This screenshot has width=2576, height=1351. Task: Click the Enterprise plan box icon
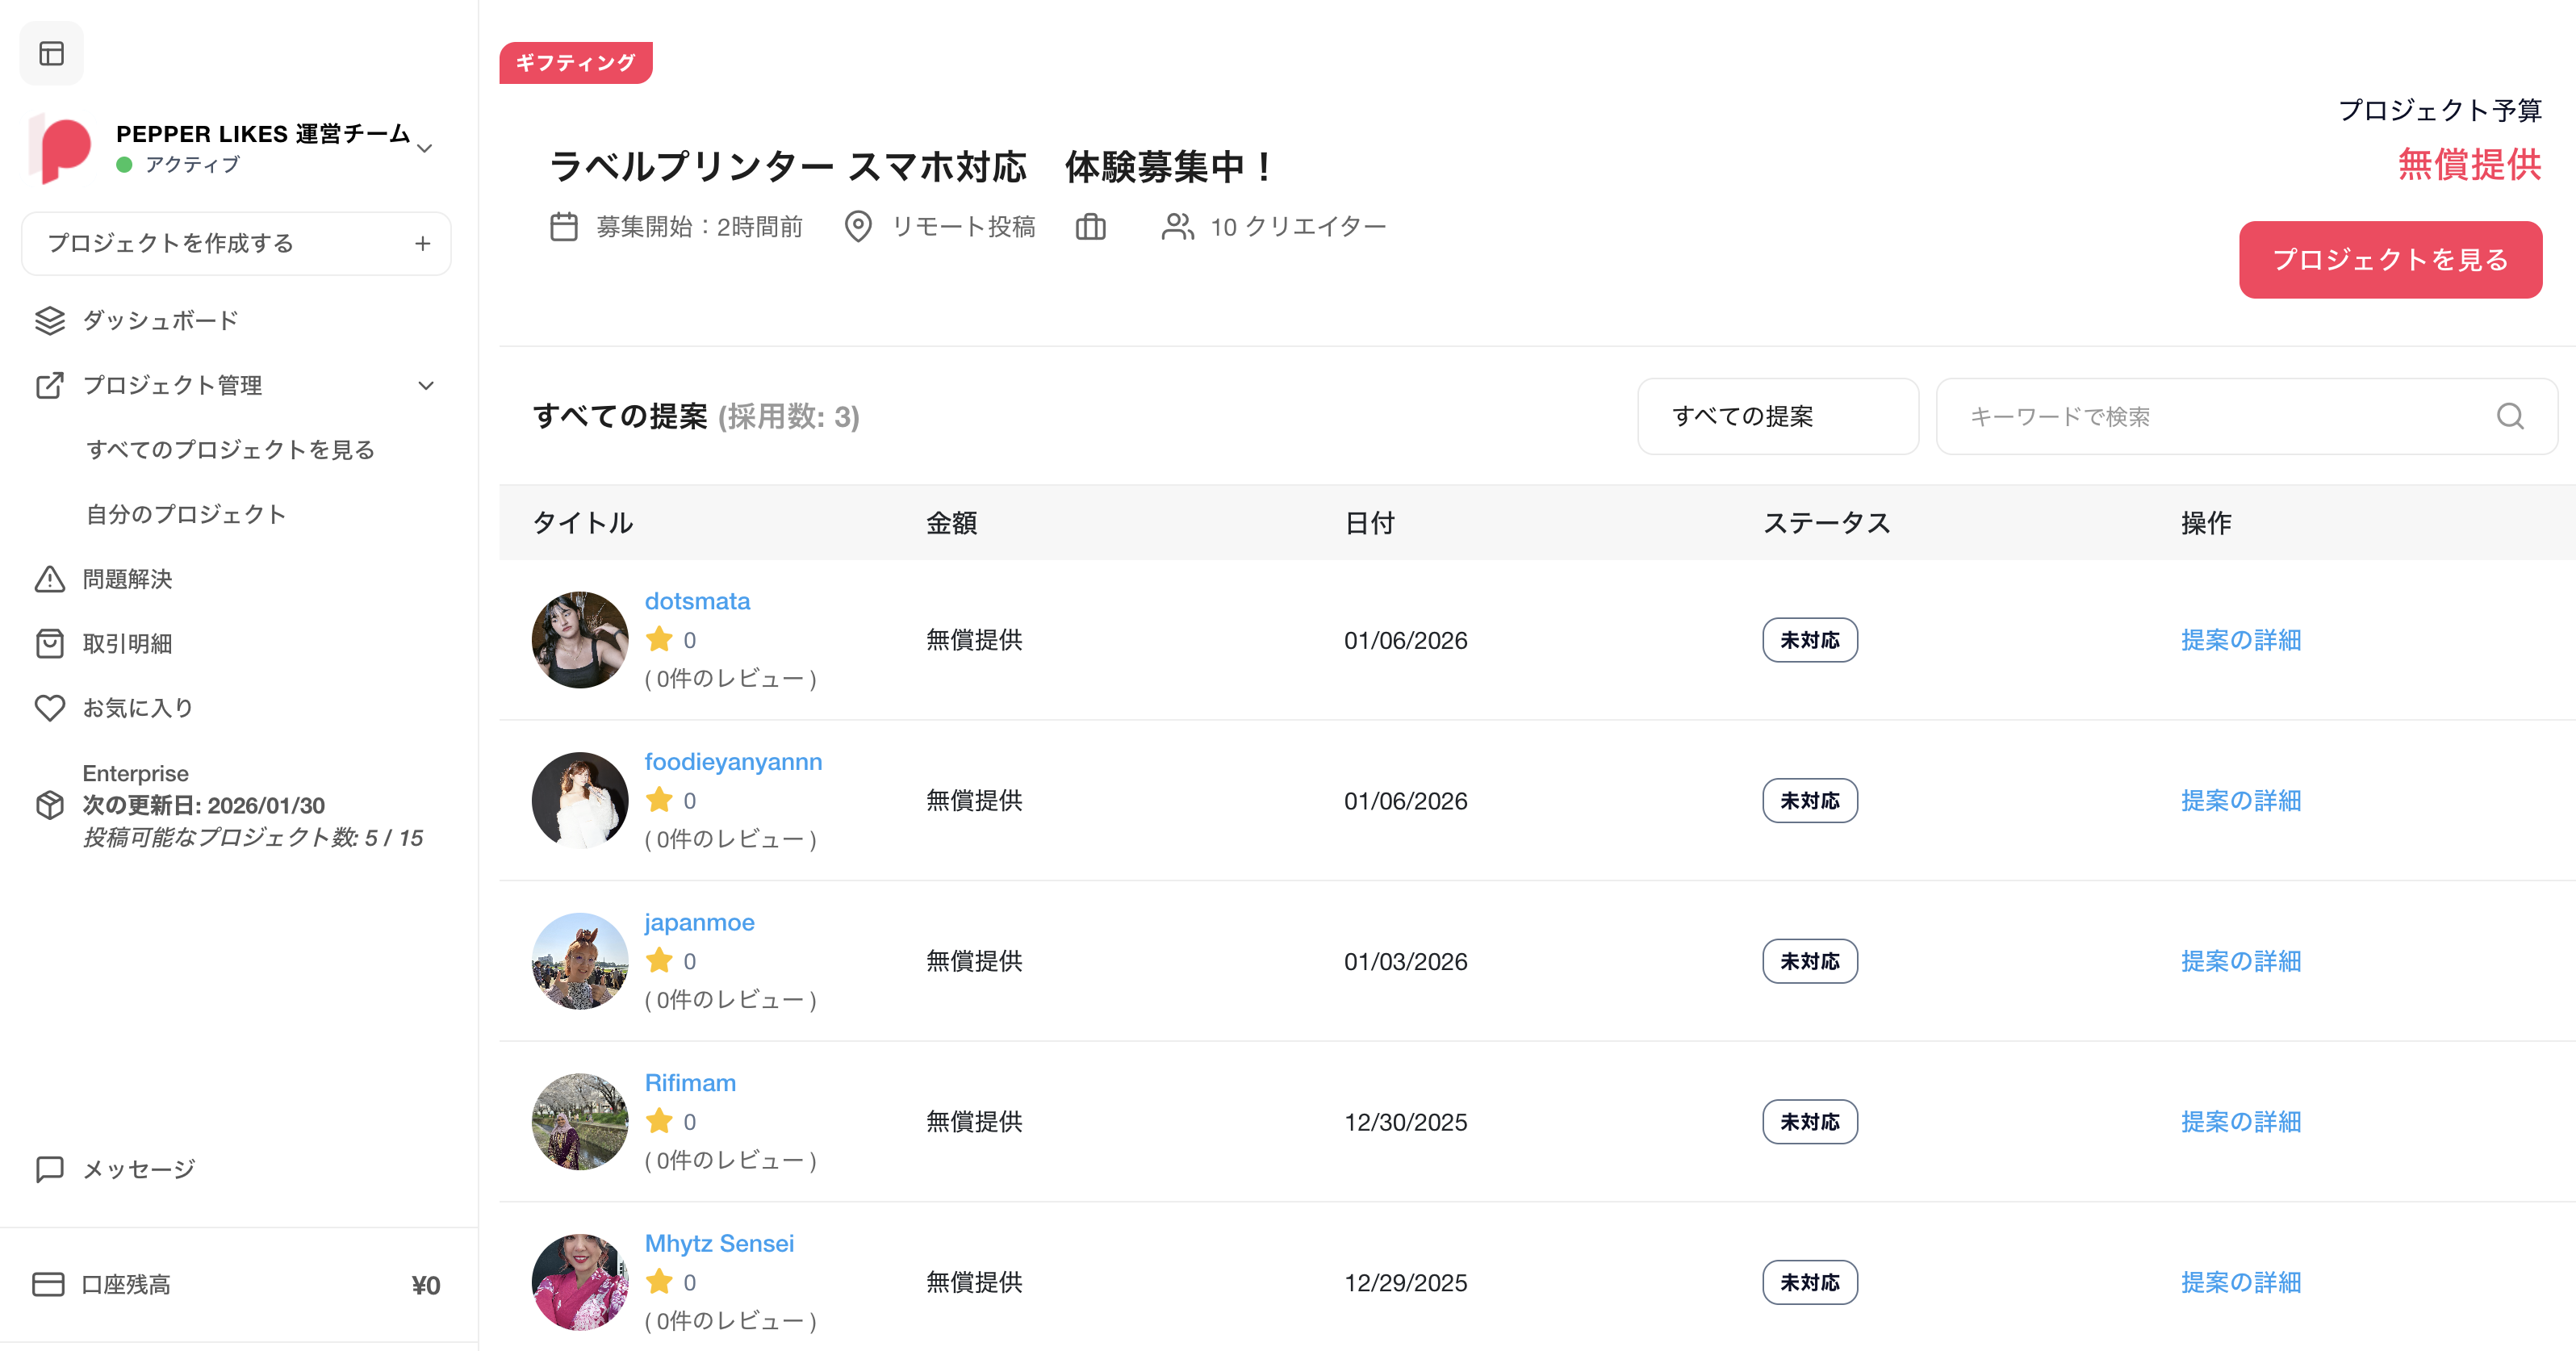[49, 805]
